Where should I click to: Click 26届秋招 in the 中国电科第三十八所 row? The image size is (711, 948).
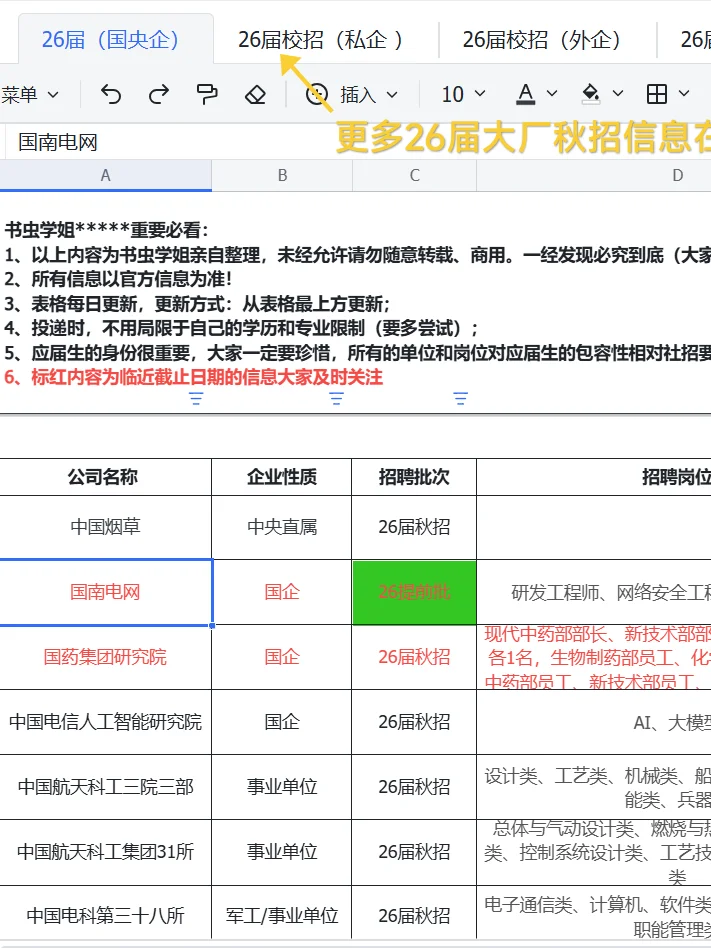point(414,915)
